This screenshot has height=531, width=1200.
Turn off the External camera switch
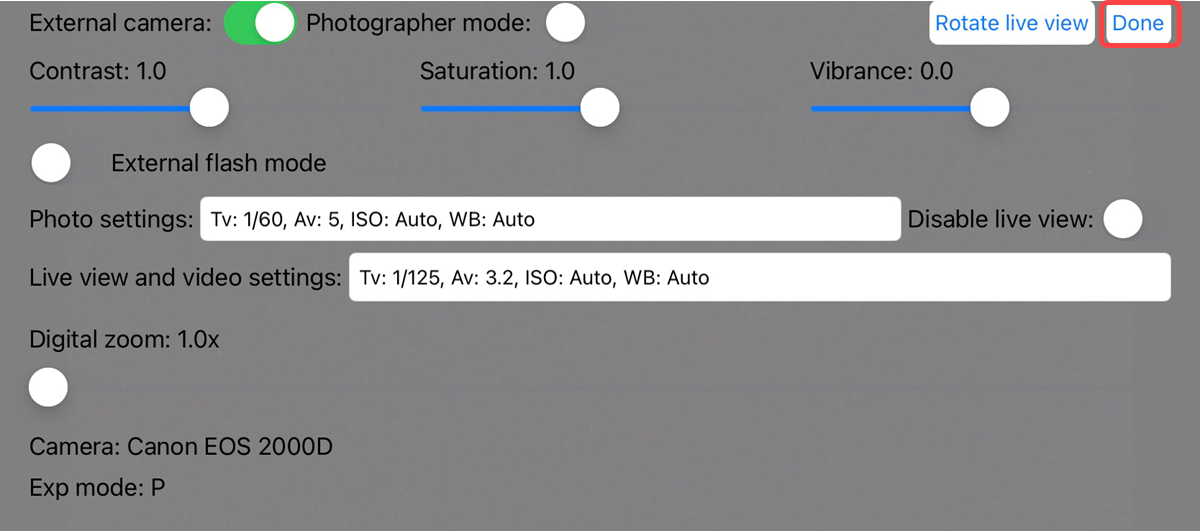260,23
